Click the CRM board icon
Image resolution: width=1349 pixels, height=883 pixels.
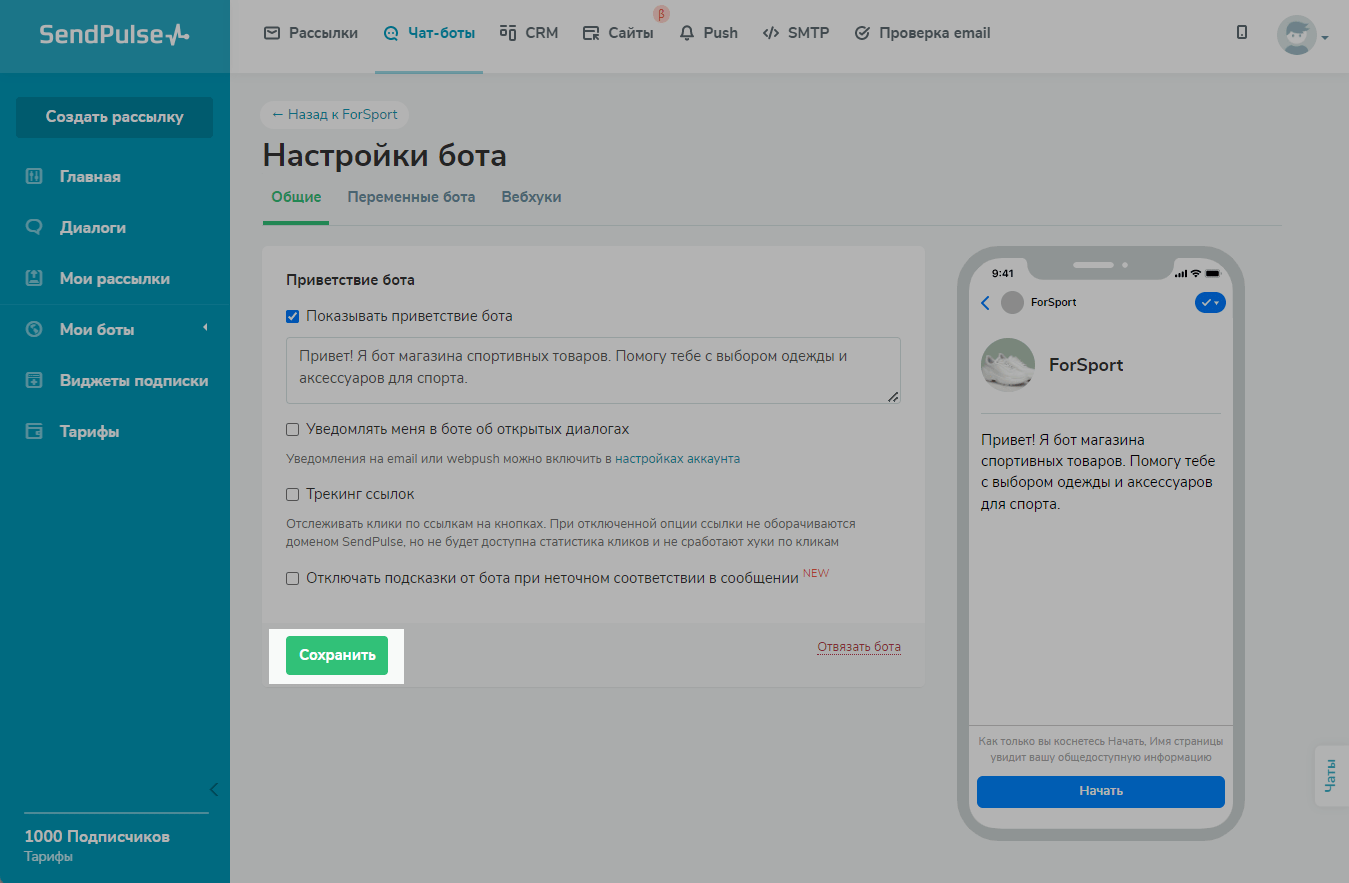pos(508,33)
